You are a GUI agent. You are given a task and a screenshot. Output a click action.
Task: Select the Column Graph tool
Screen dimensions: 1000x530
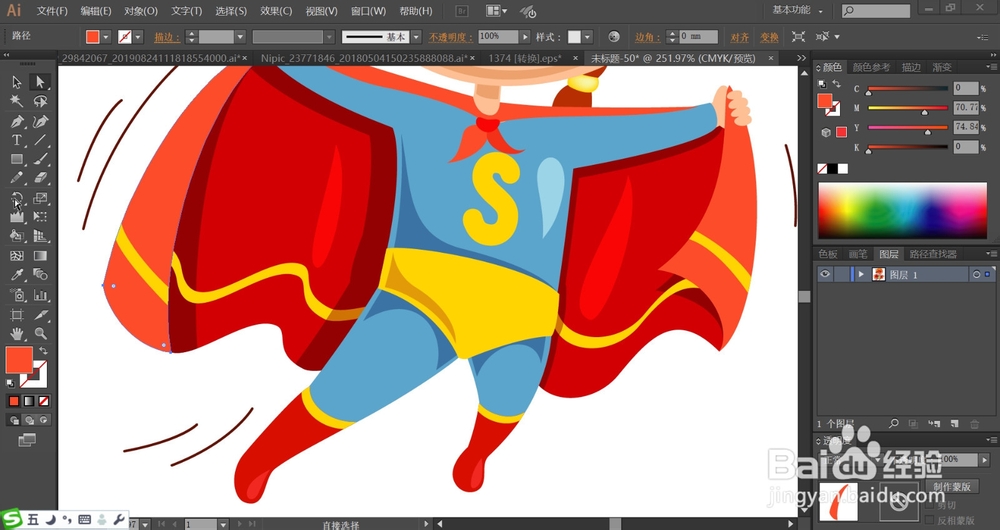tap(40, 295)
